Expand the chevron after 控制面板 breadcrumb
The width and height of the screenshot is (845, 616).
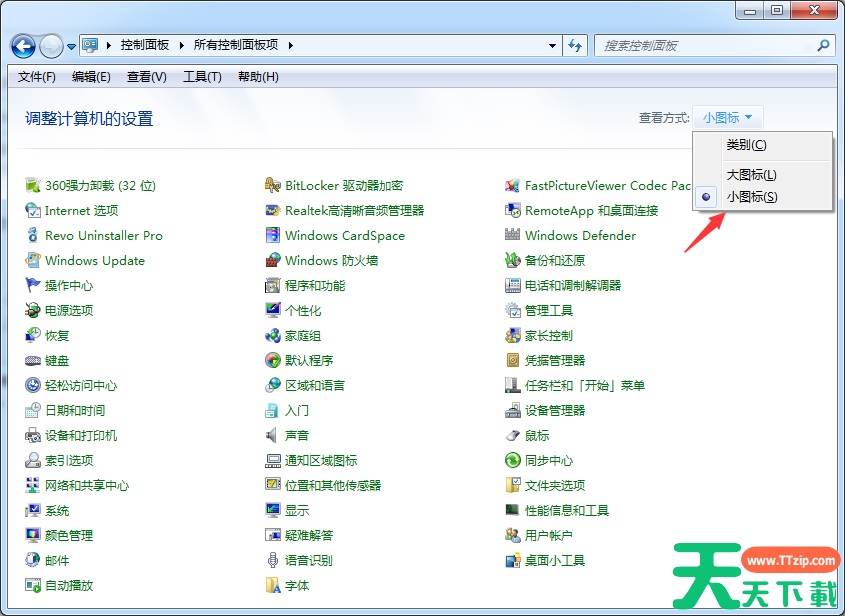(181, 45)
